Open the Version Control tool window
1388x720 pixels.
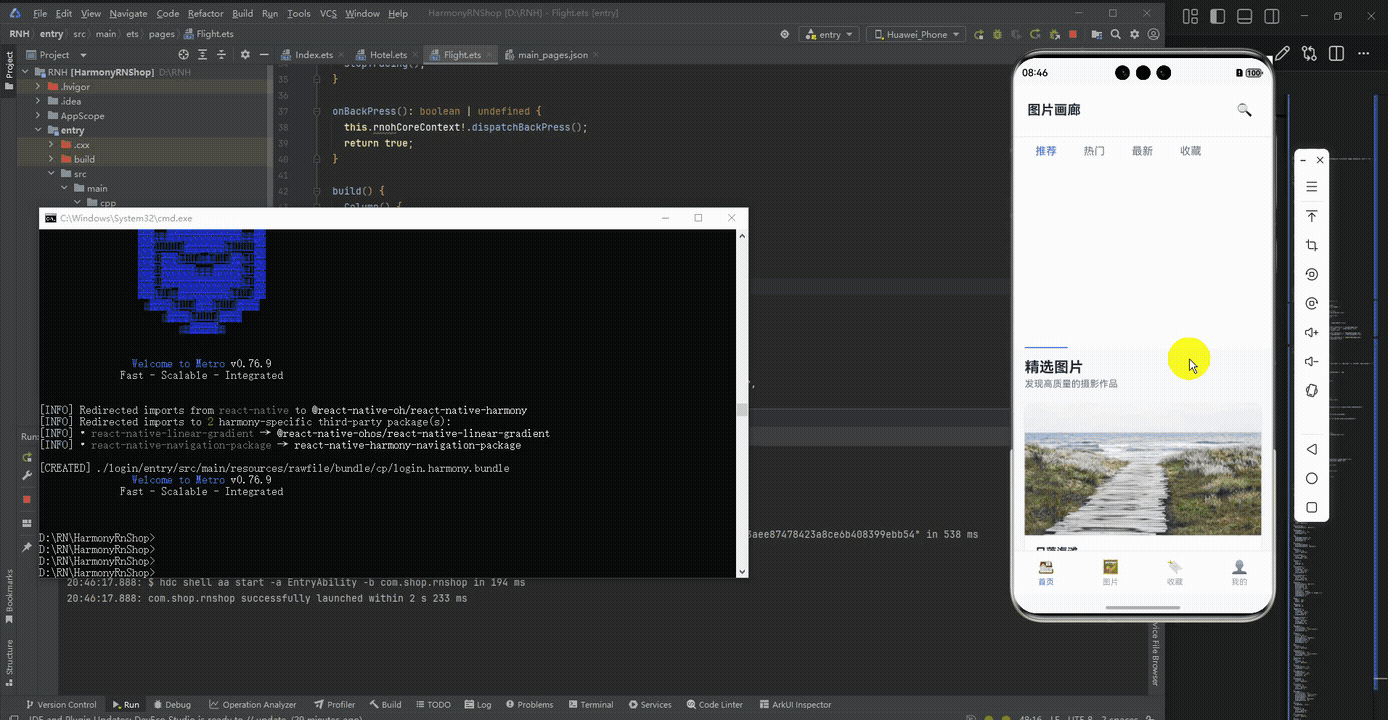[x=61, y=704]
